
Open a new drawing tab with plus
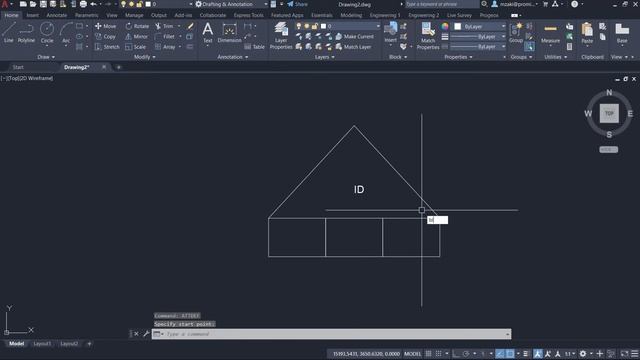(x=119, y=67)
